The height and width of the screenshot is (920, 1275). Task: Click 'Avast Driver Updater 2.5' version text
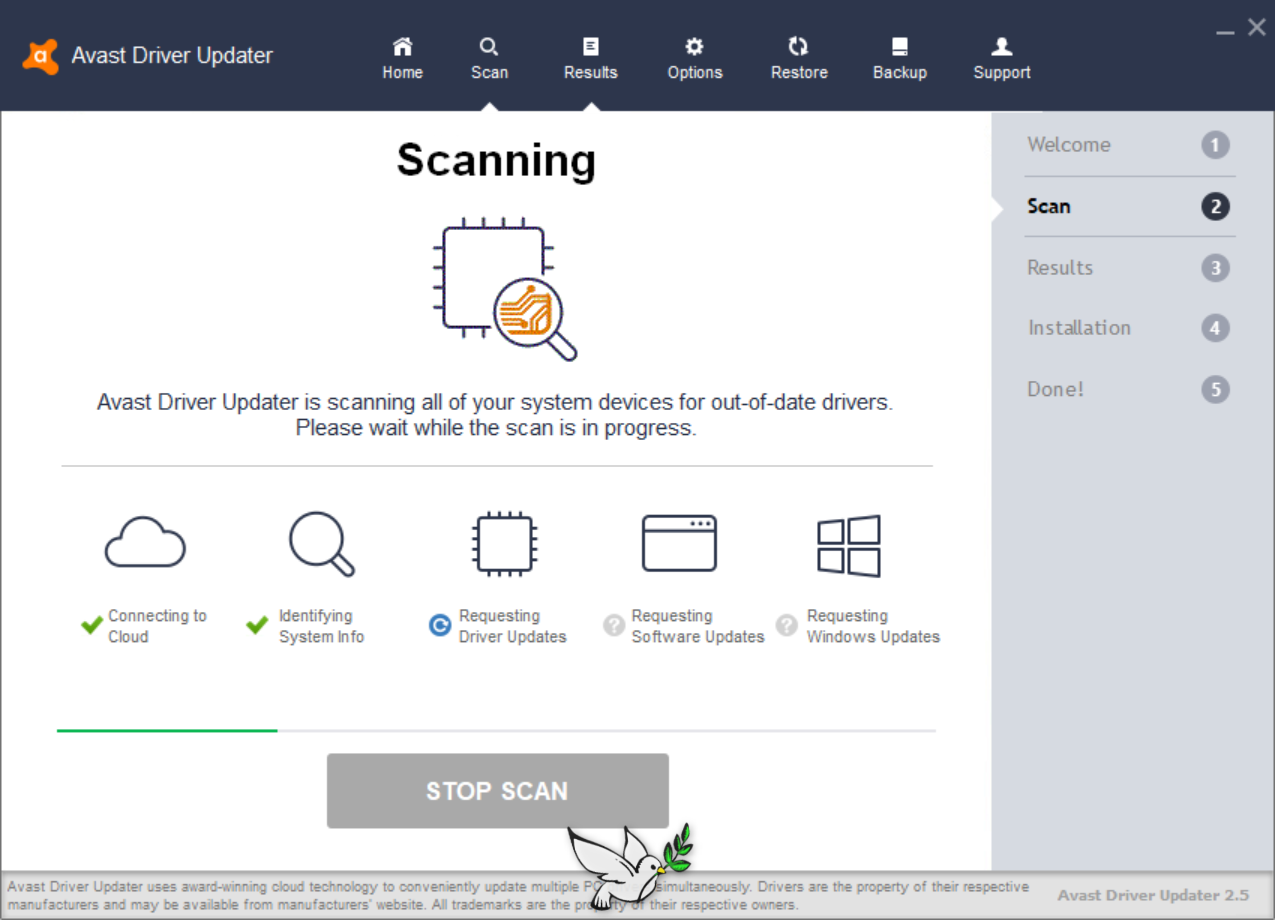[x=1153, y=895]
